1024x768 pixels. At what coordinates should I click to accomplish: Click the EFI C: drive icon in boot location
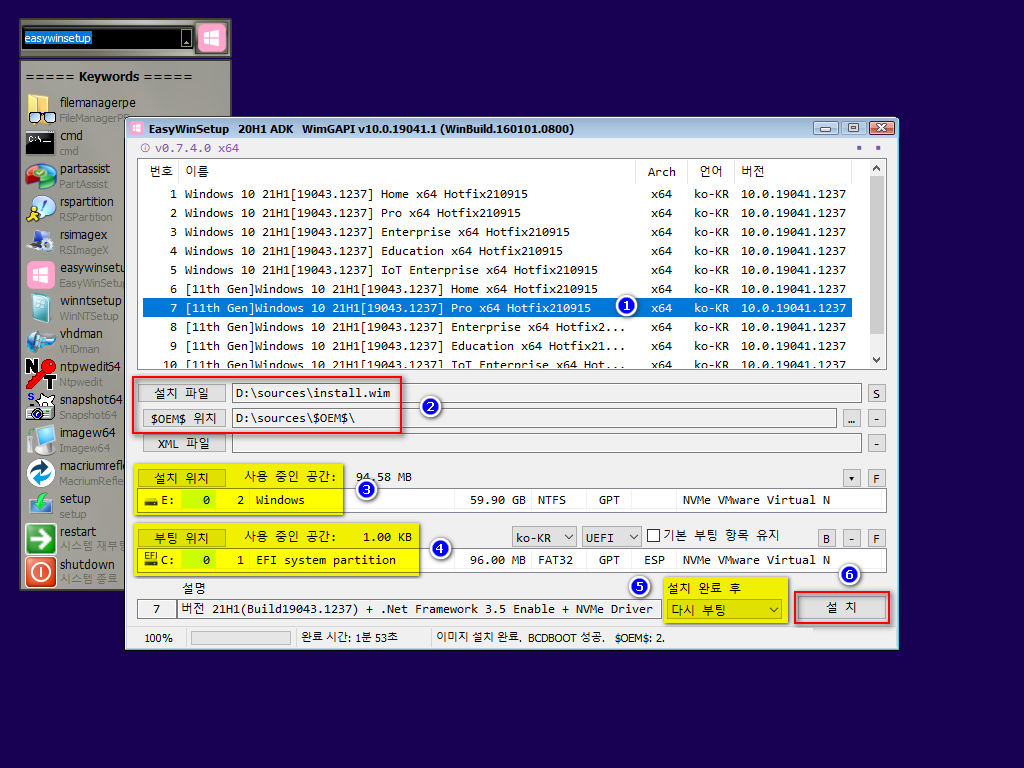(151, 559)
